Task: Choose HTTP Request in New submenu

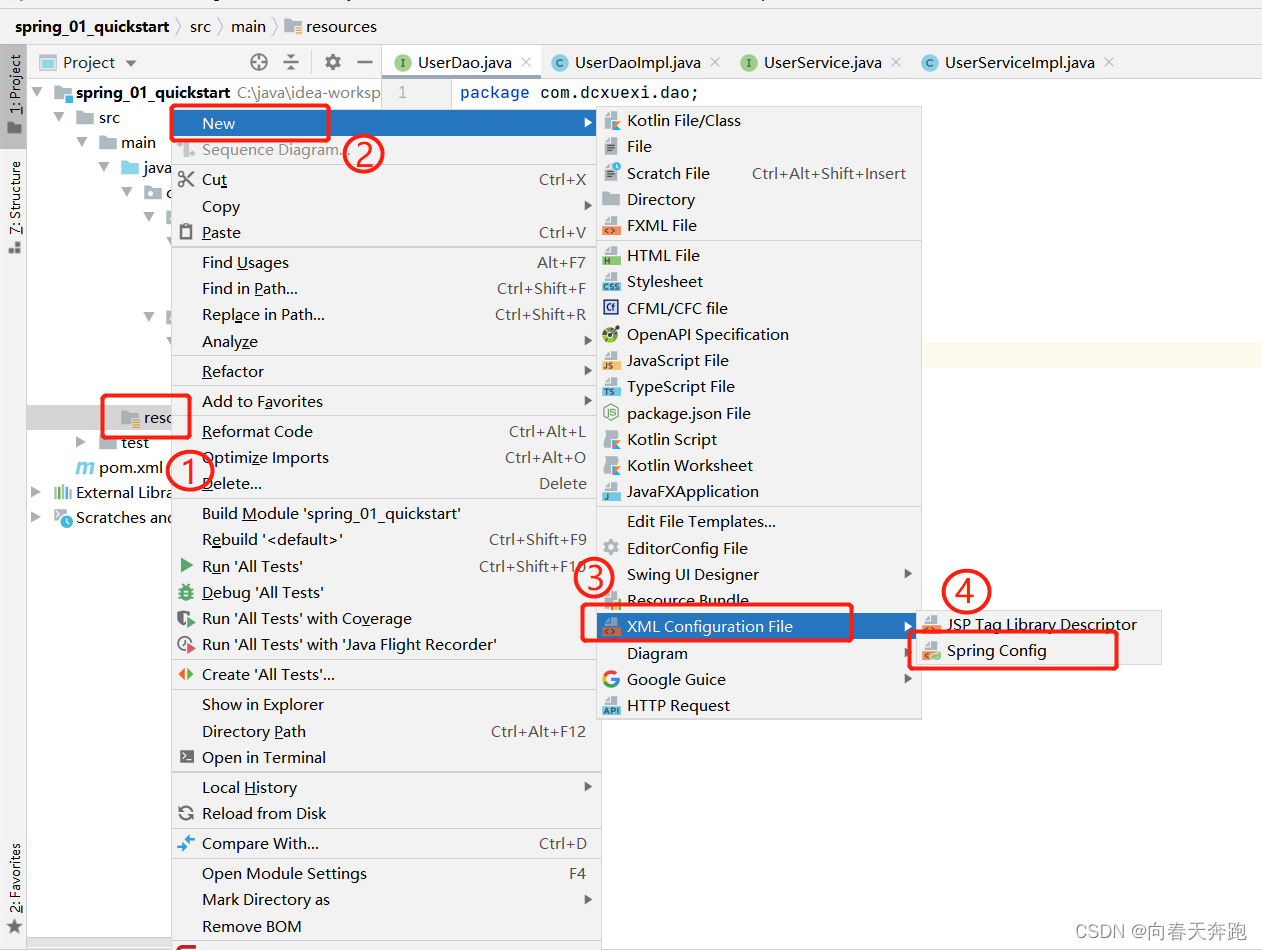Action: pos(758,705)
